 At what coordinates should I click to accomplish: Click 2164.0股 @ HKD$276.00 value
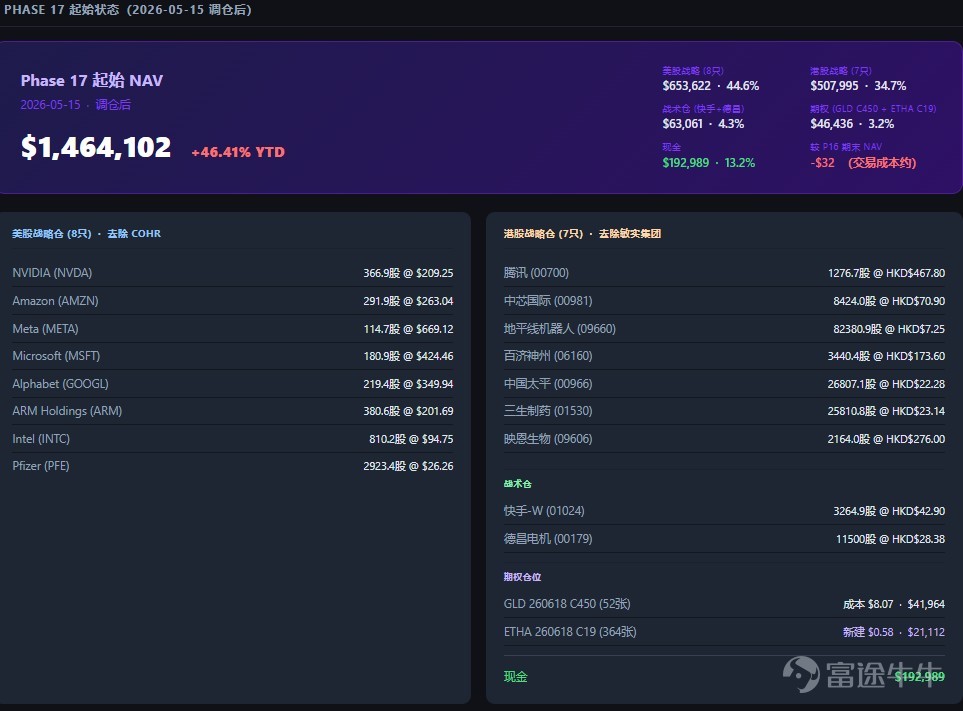pos(886,439)
